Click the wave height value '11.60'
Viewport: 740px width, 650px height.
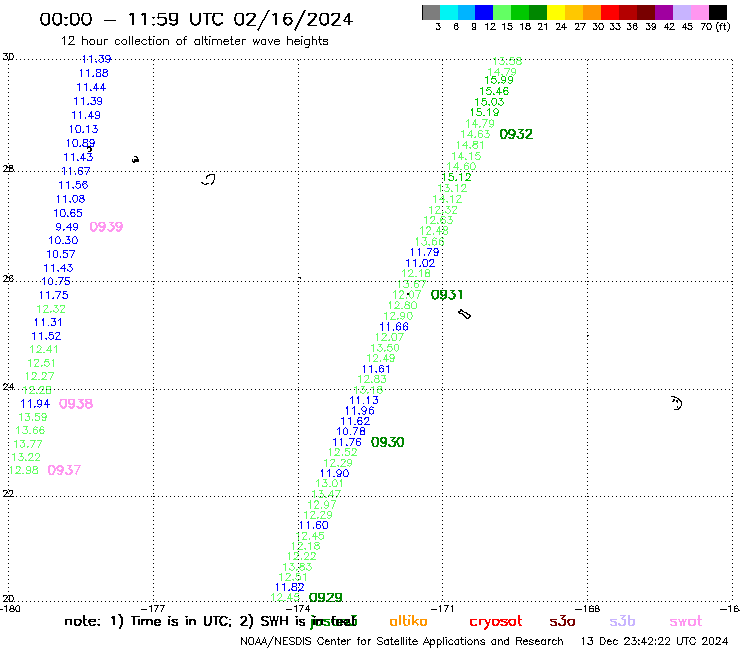click(x=313, y=525)
